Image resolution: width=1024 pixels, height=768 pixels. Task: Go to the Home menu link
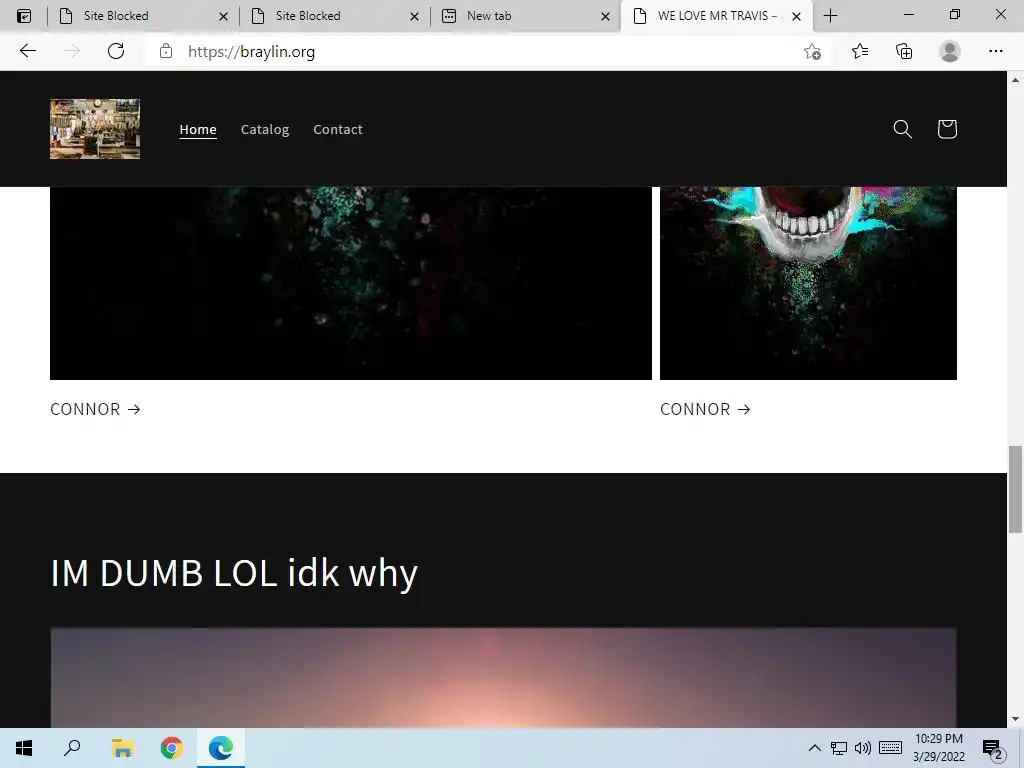pos(198,129)
